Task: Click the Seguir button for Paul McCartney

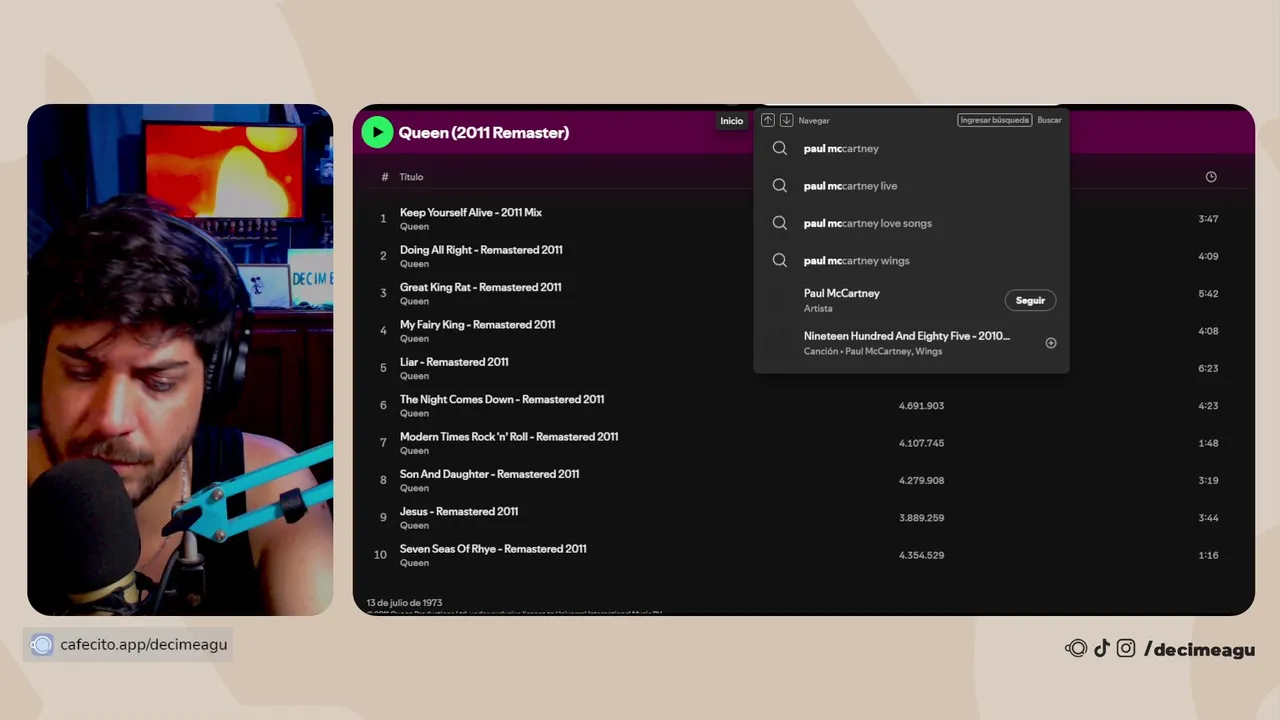Action: click(x=1030, y=300)
